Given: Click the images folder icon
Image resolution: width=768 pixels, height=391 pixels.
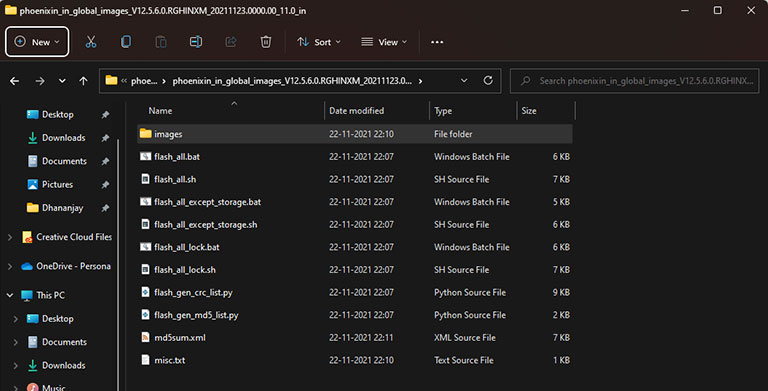Looking at the screenshot, I should [x=145, y=133].
